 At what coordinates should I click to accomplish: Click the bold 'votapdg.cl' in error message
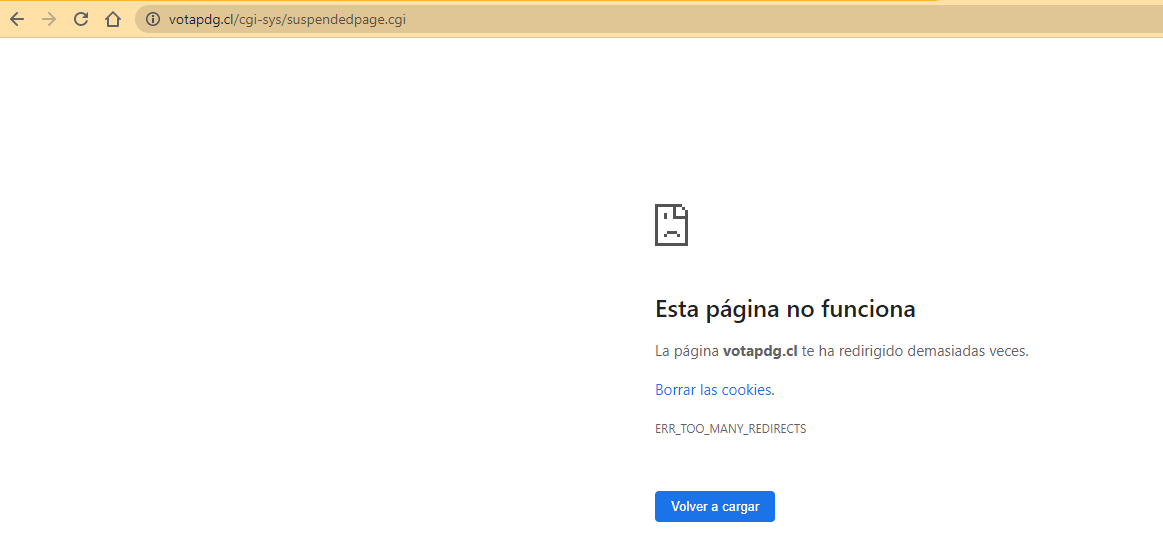coord(760,352)
